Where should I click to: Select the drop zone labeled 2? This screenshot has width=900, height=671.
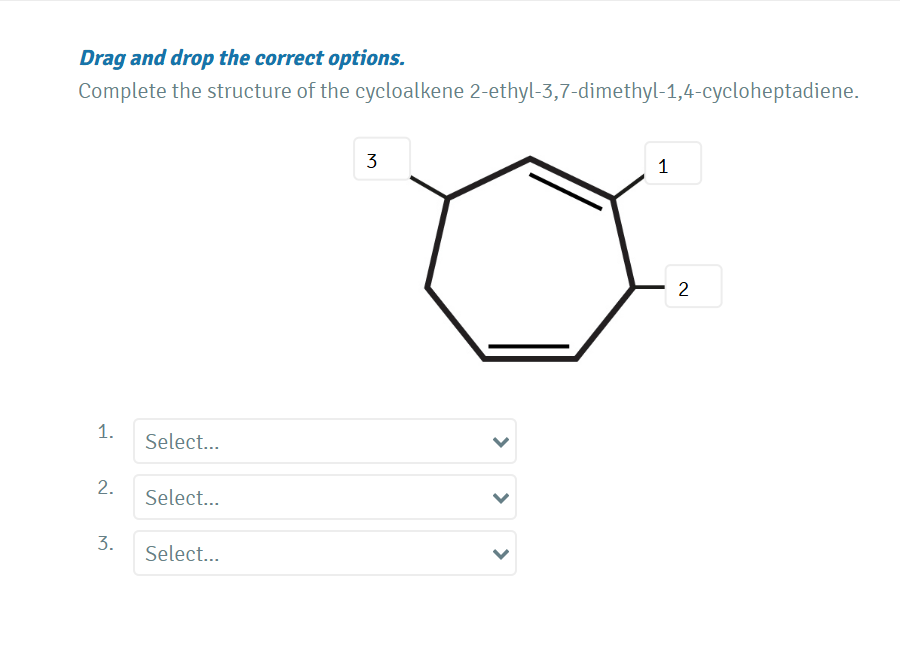click(693, 286)
